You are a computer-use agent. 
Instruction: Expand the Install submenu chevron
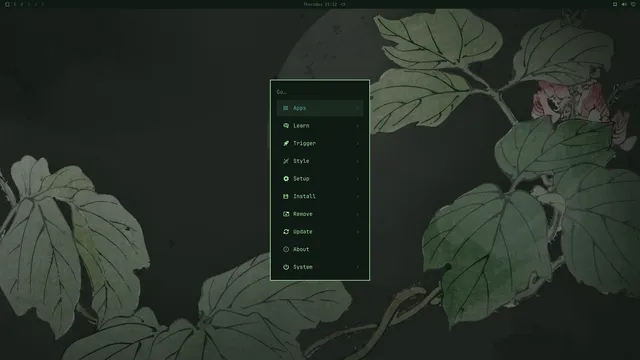pos(358,196)
